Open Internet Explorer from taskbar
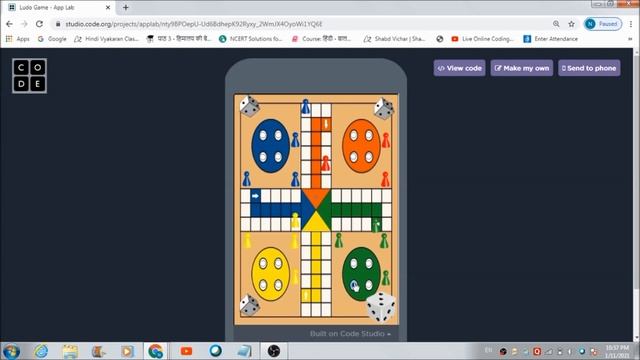Viewport: 640px width, 360px height. 41,351
